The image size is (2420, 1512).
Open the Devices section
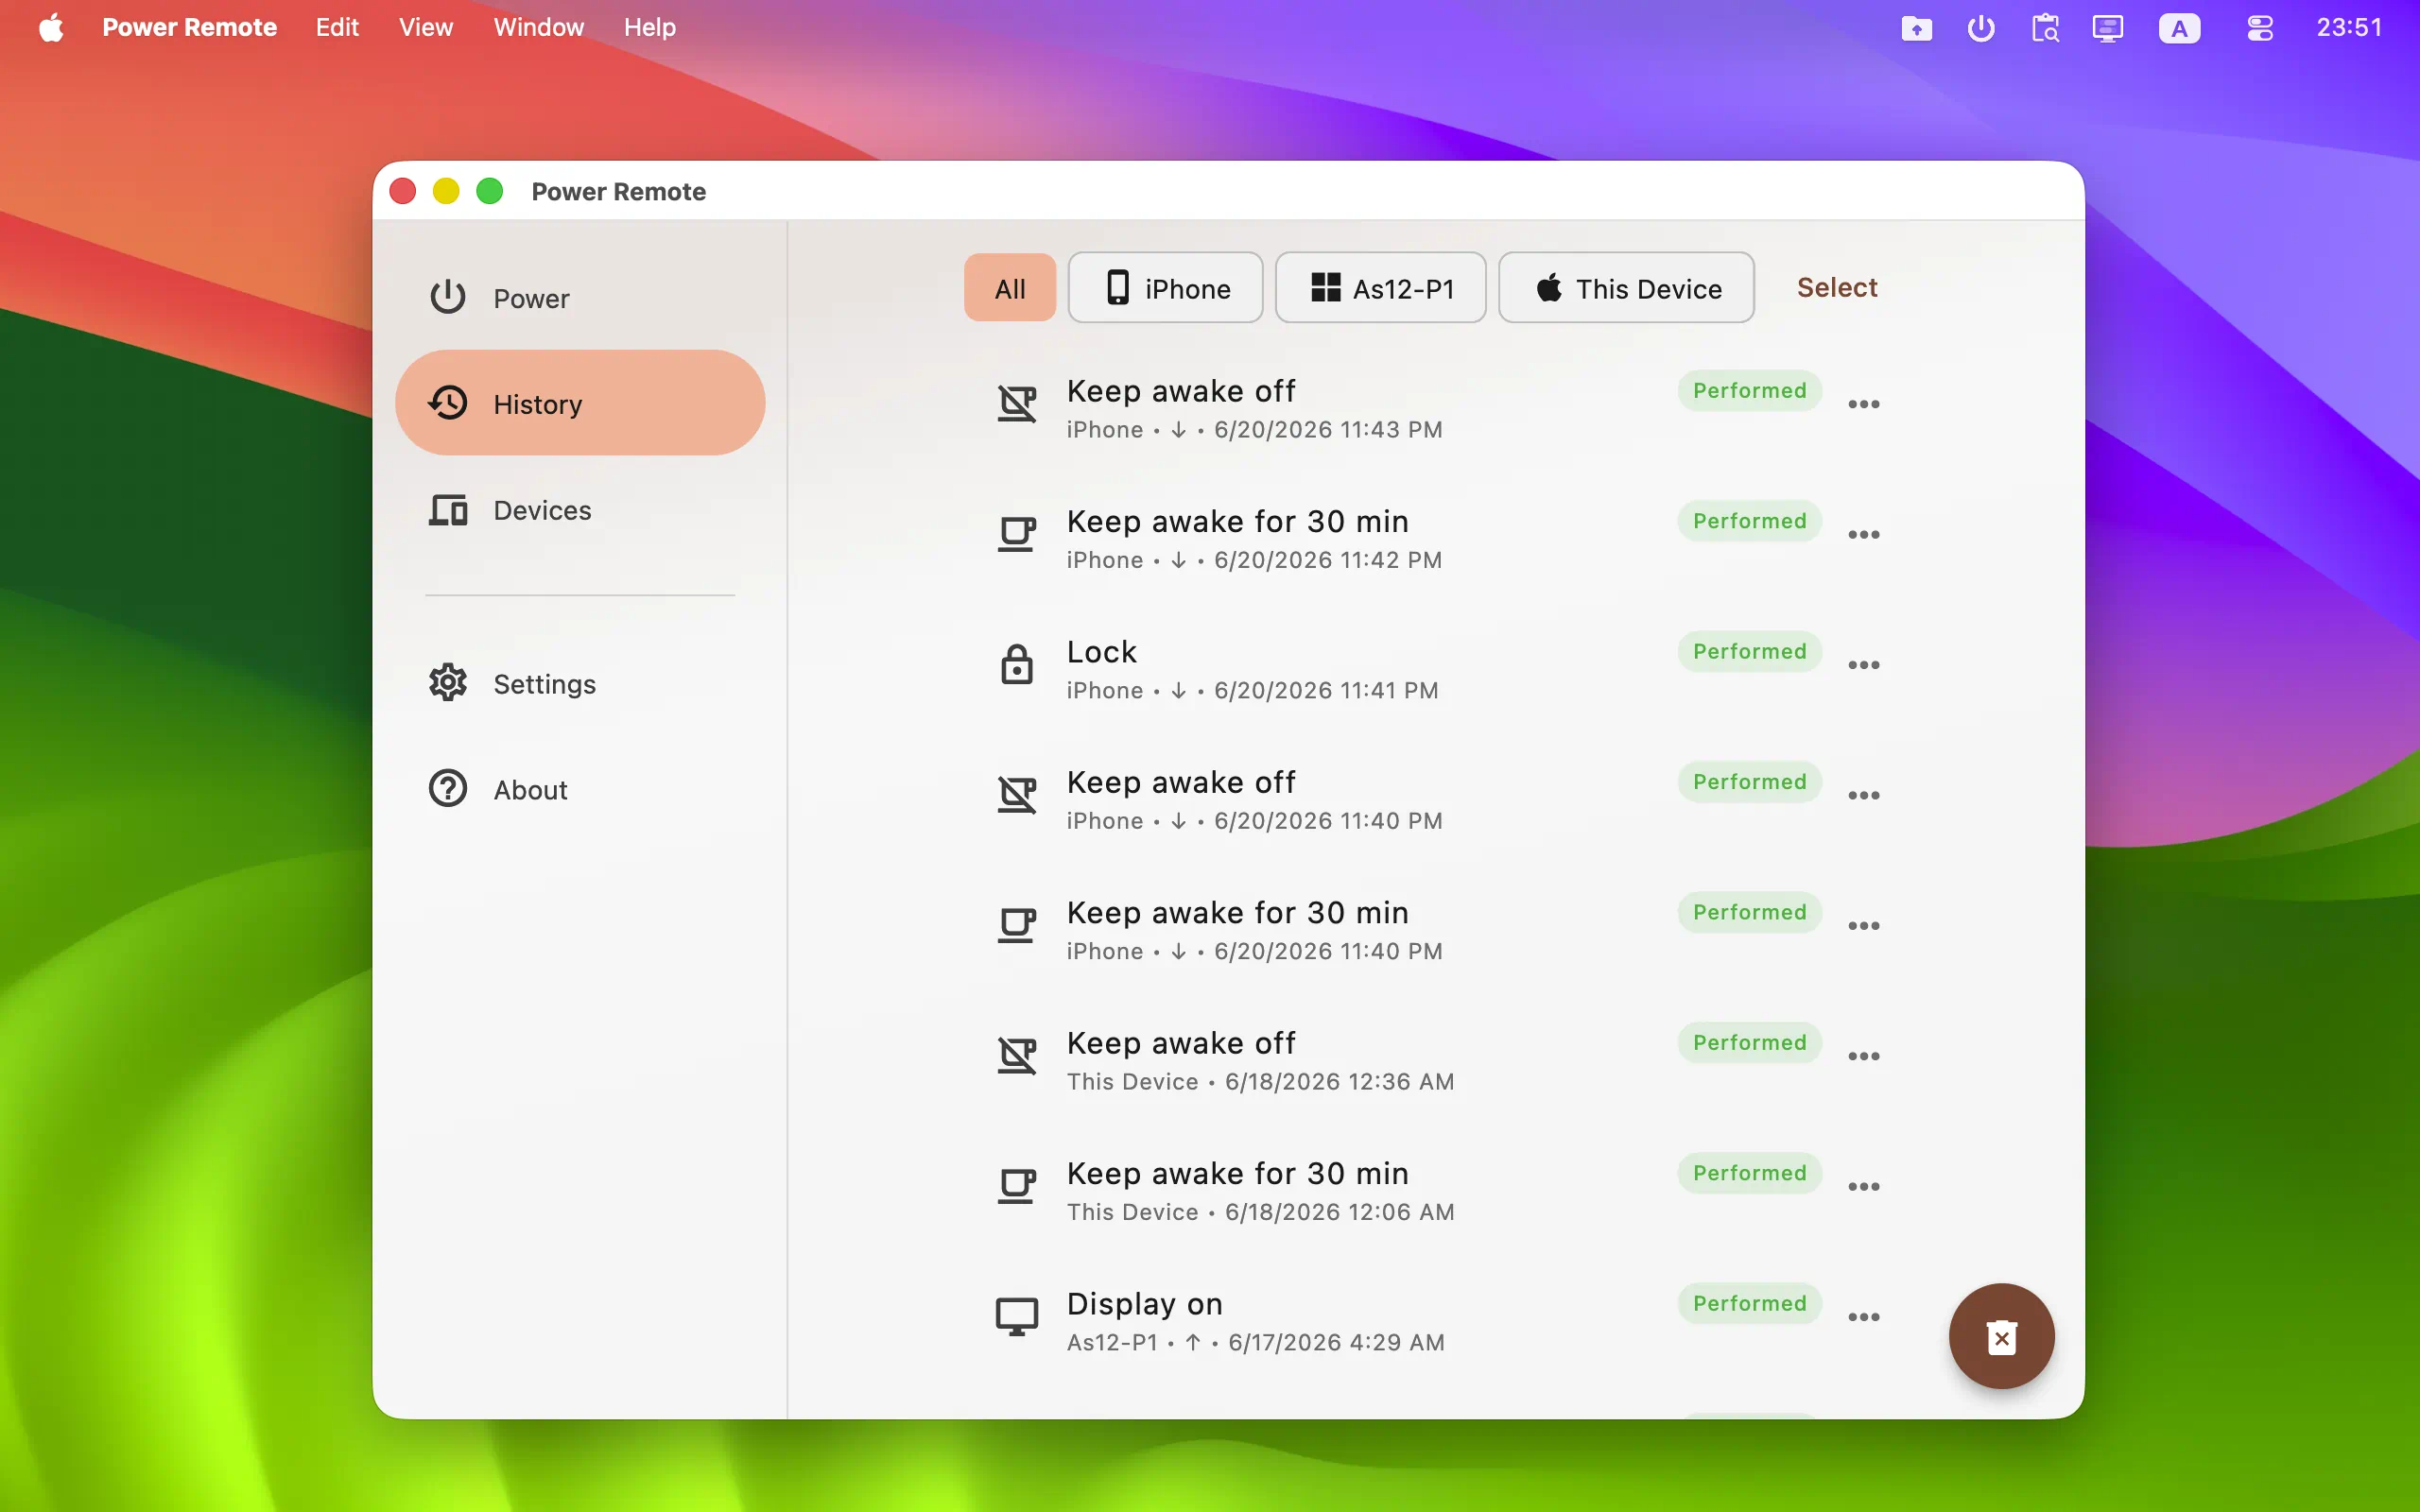pos(580,509)
